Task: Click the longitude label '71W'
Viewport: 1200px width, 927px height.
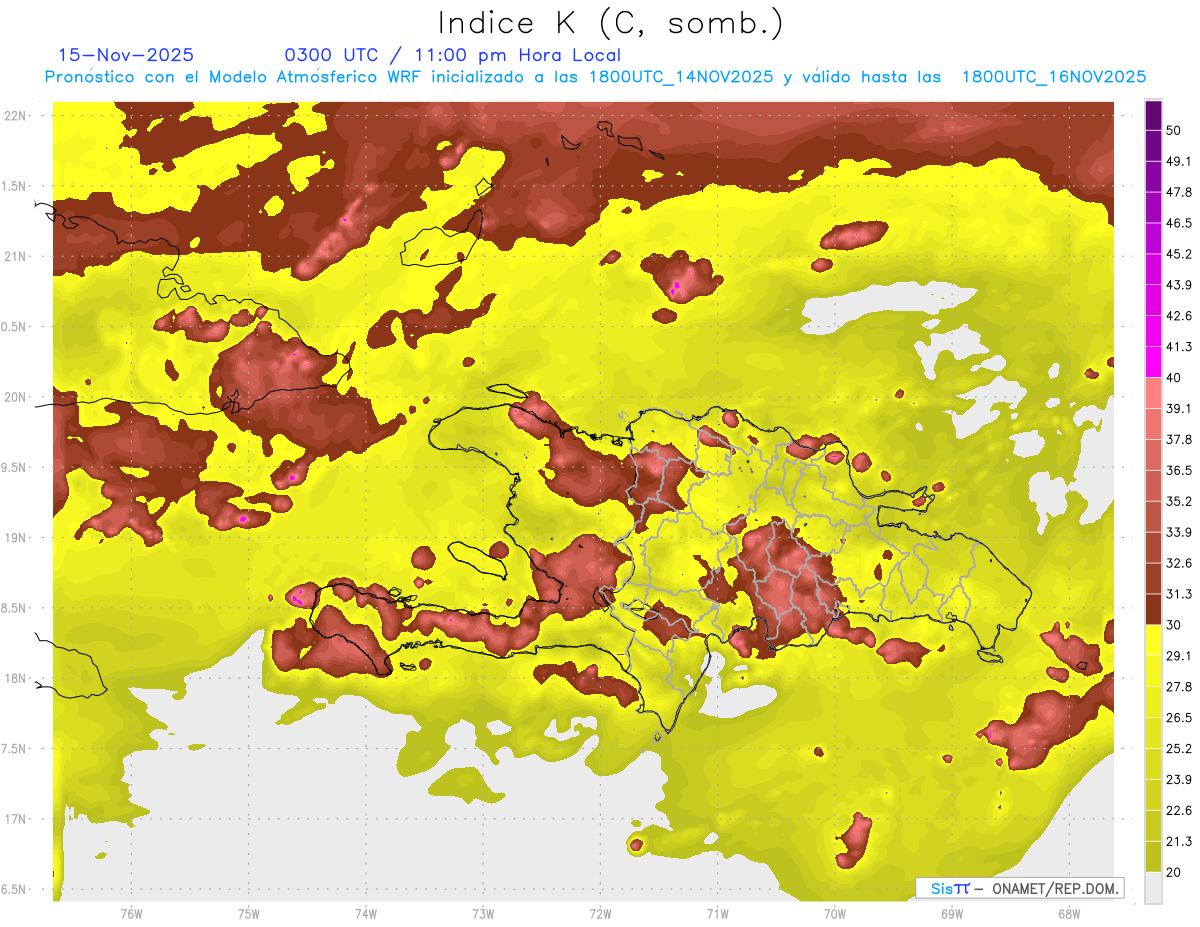Action: [x=717, y=914]
